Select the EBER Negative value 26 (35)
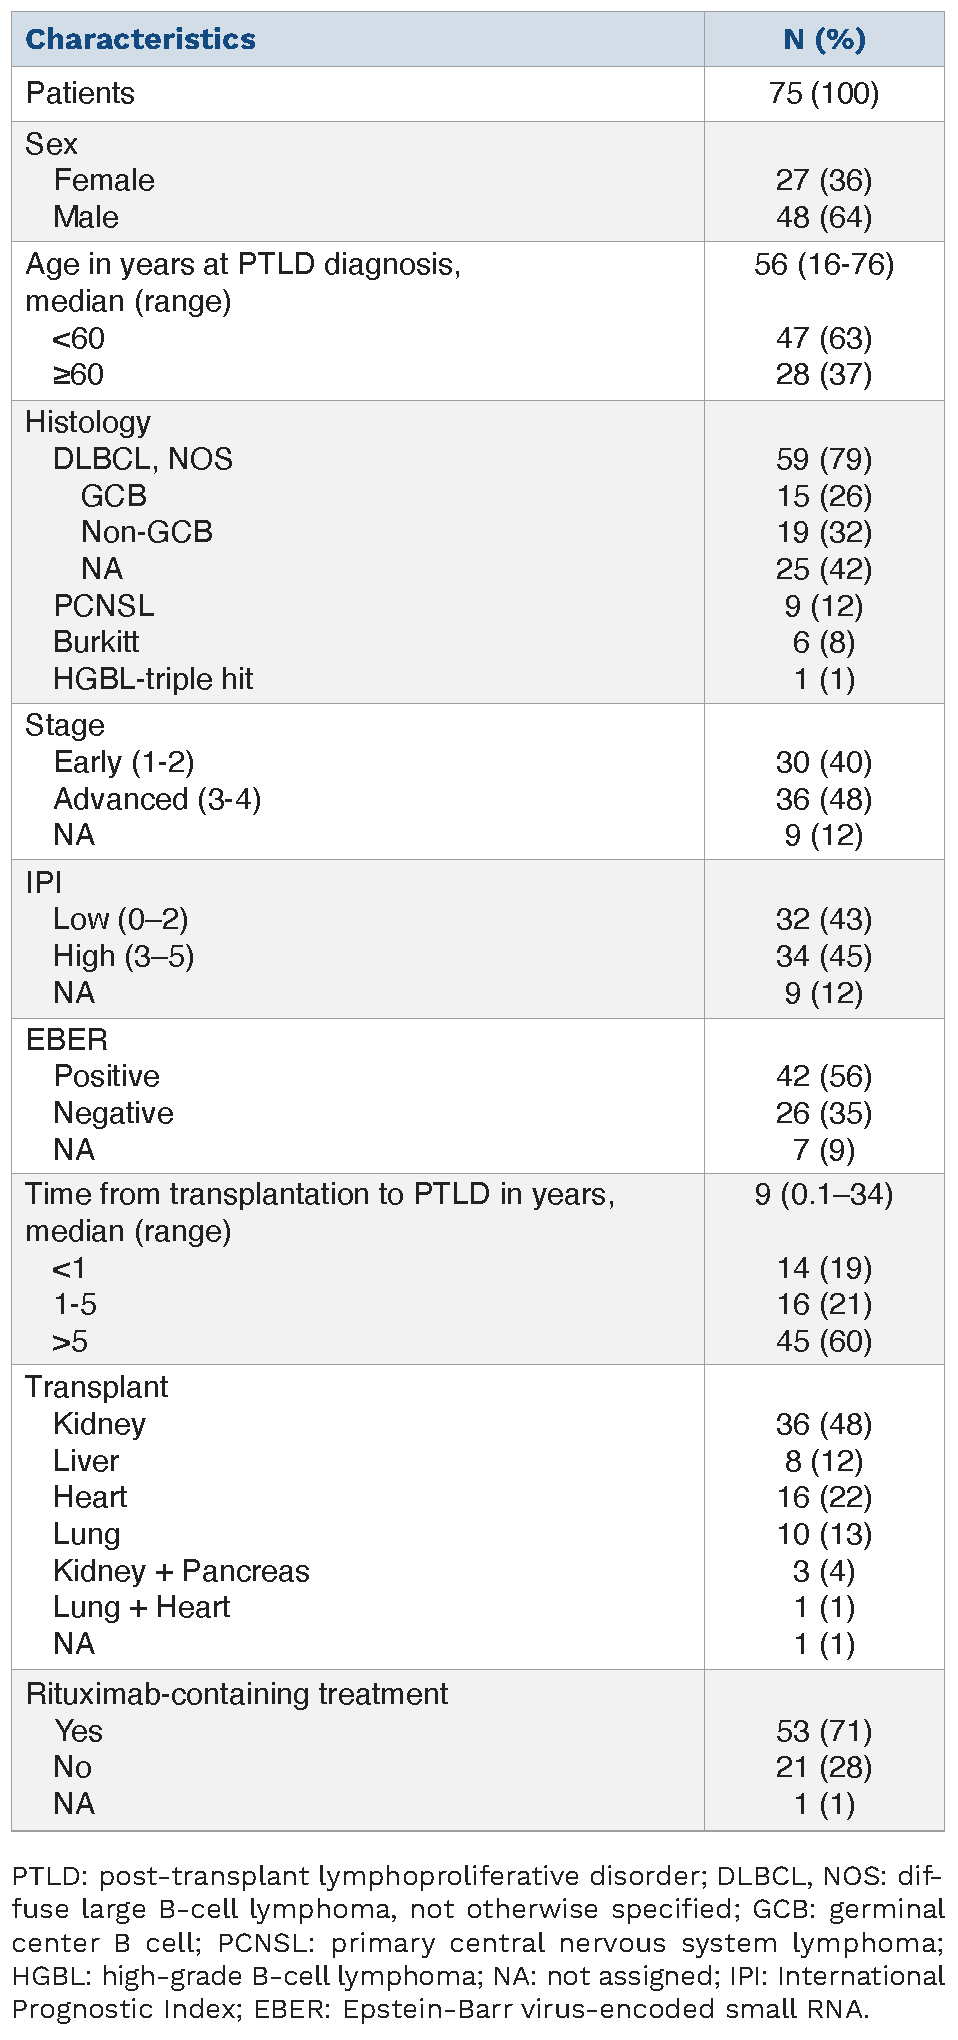958x2040 pixels. 824,1113
